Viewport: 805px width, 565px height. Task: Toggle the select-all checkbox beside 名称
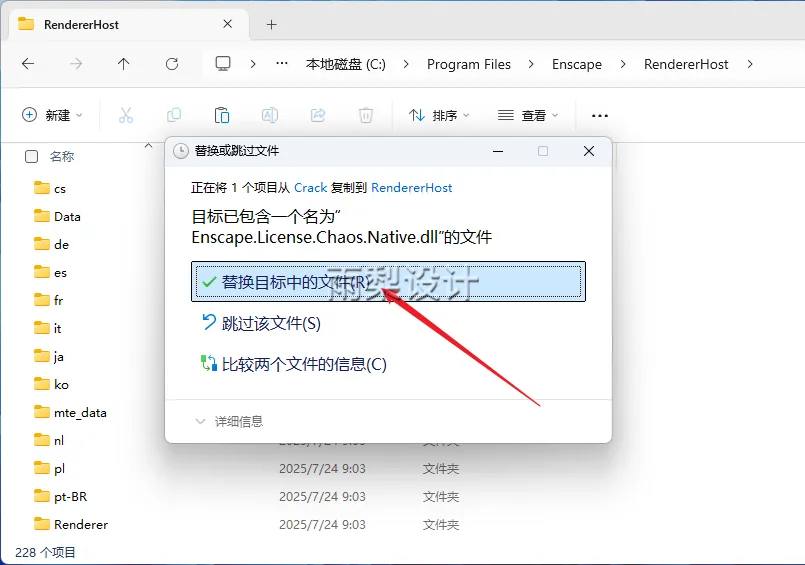coord(31,157)
